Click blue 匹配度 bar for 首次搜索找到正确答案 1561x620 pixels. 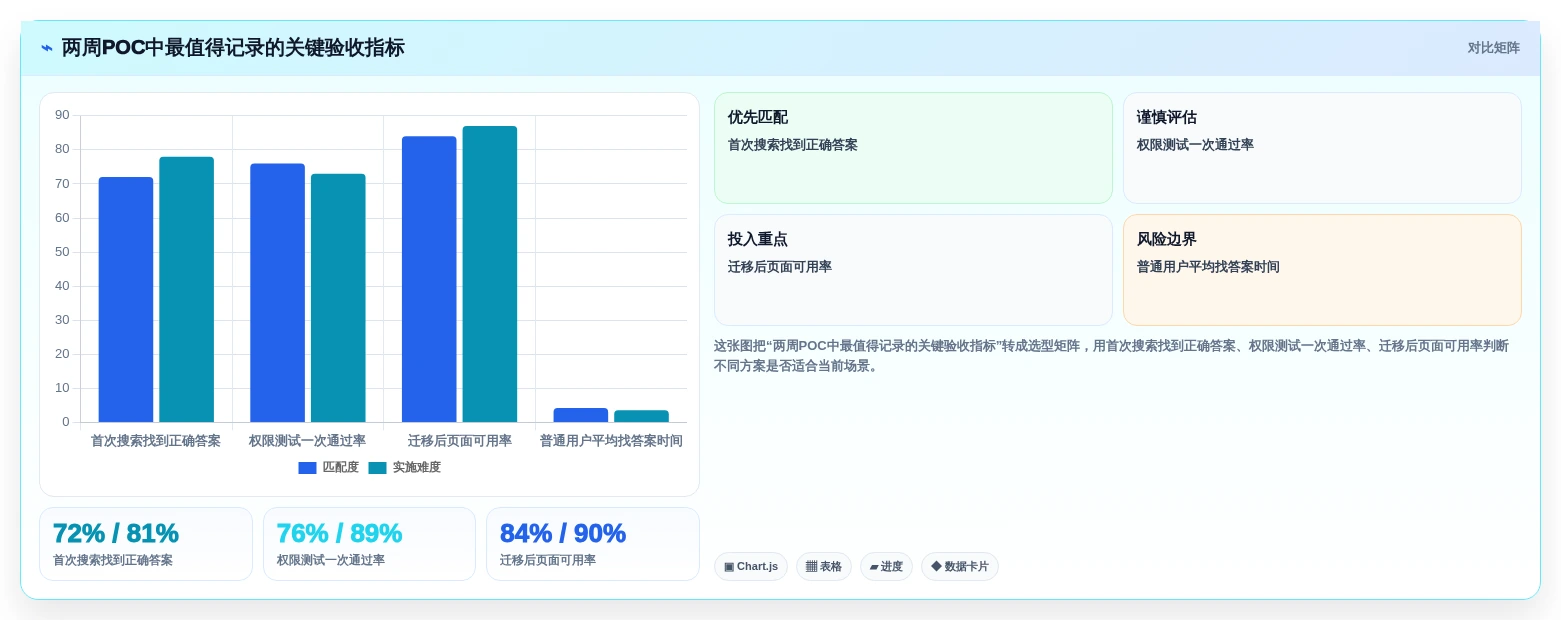126,300
